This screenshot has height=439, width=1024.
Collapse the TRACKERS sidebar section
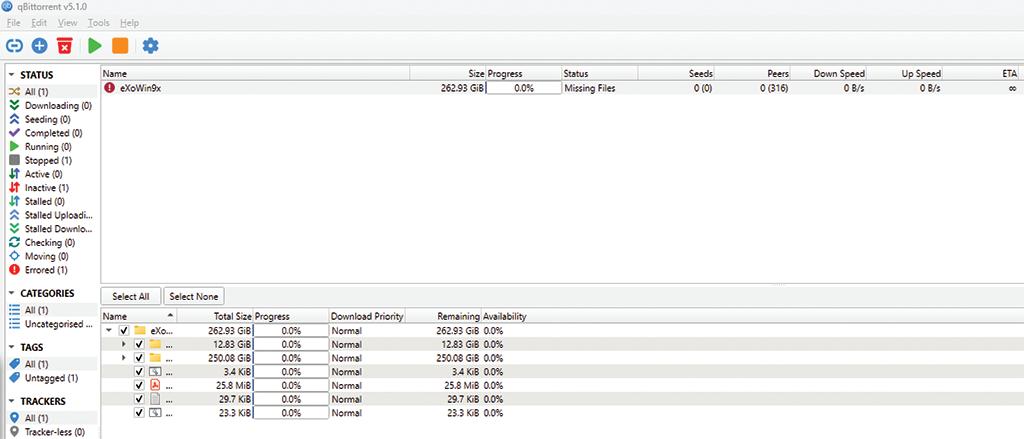(12, 401)
